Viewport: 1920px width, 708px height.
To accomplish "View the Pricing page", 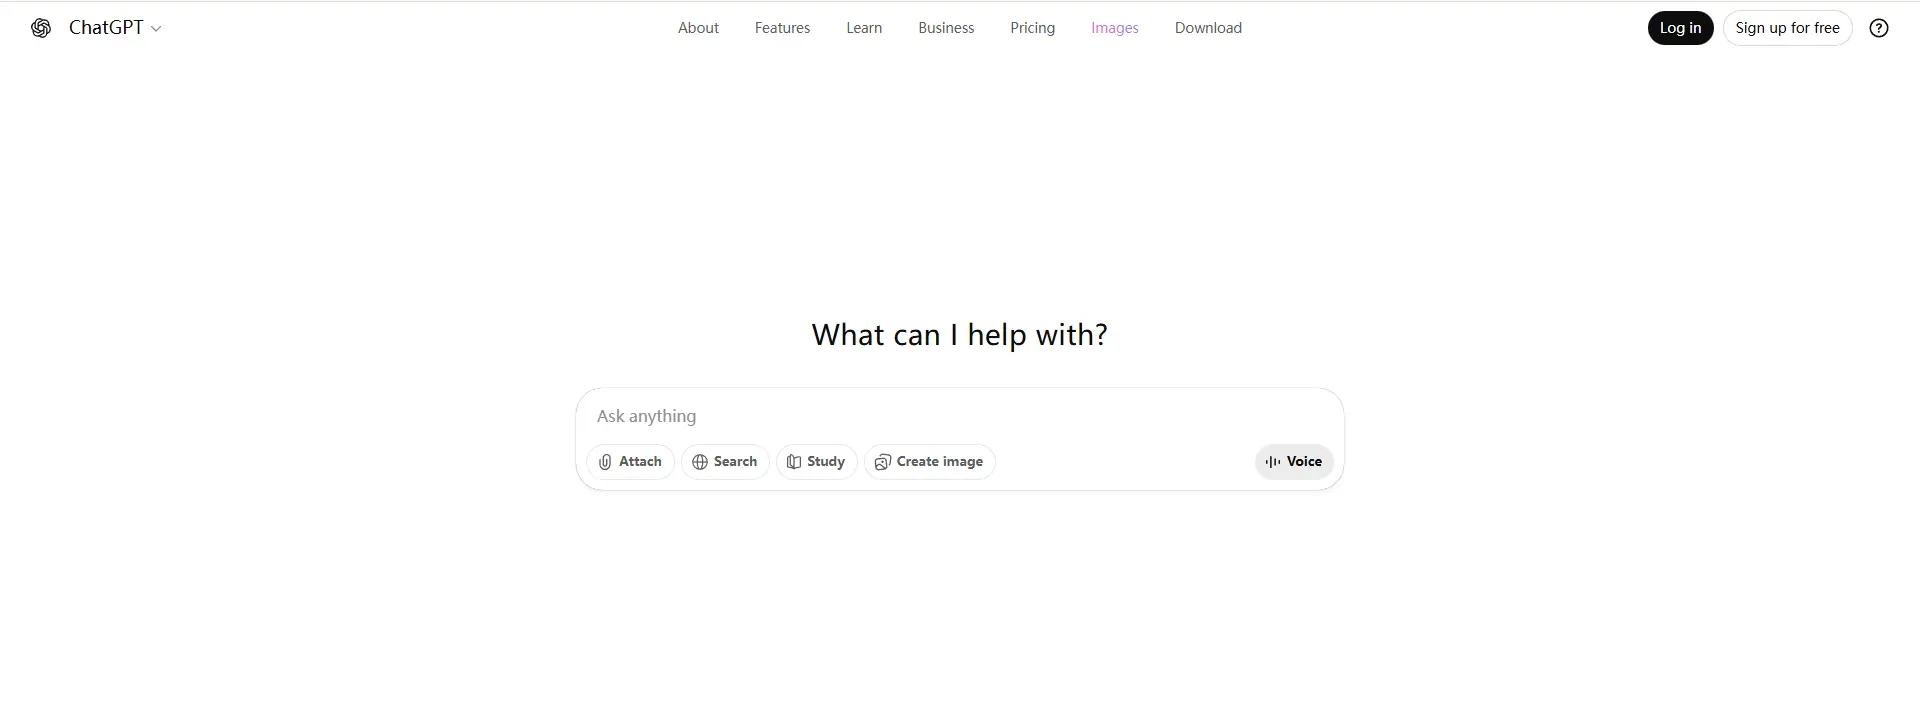I will pyautogui.click(x=1032, y=28).
